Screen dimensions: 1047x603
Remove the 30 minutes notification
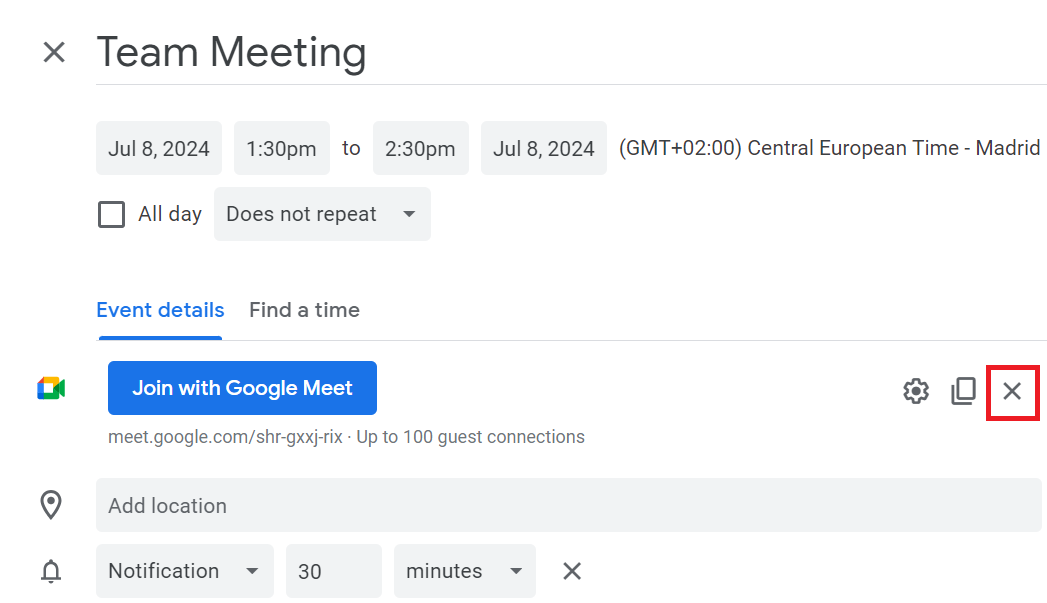click(572, 571)
